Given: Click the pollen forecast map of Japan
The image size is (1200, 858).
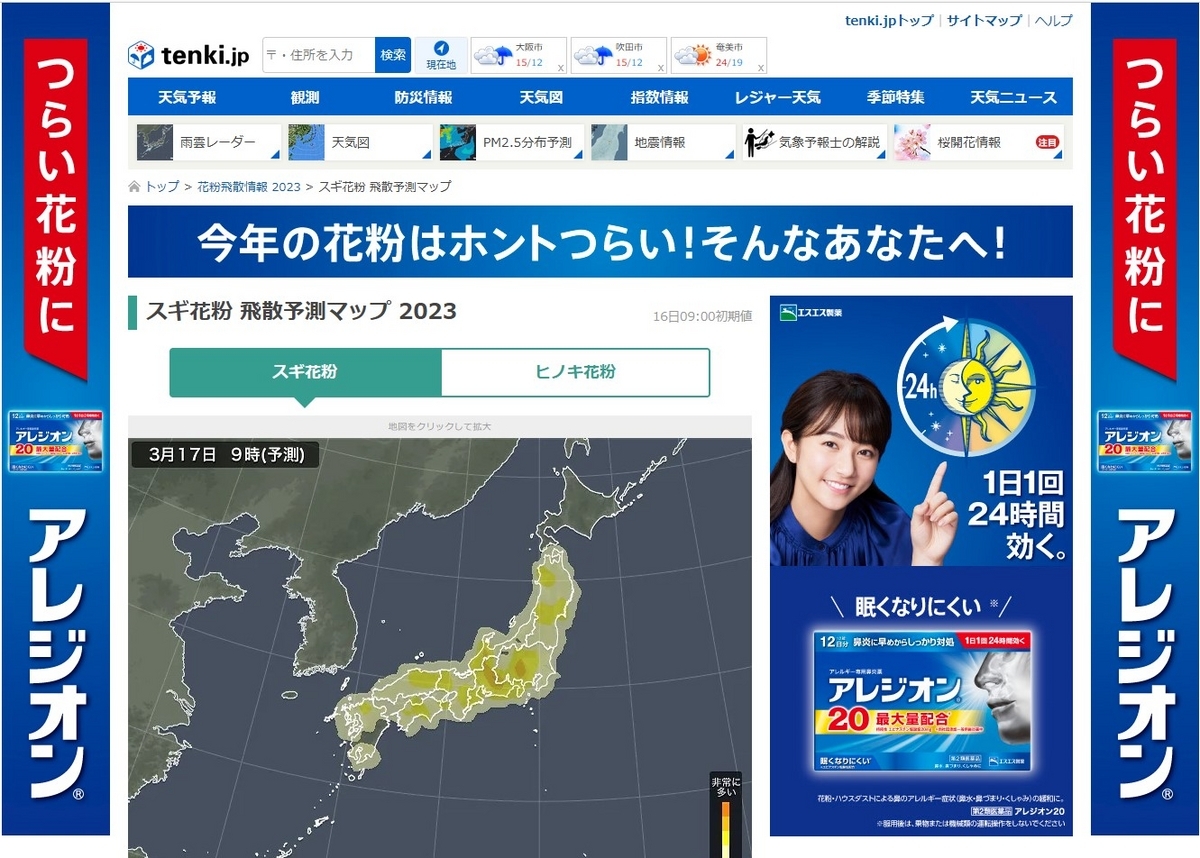Looking at the screenshot, I should [440, 647].
